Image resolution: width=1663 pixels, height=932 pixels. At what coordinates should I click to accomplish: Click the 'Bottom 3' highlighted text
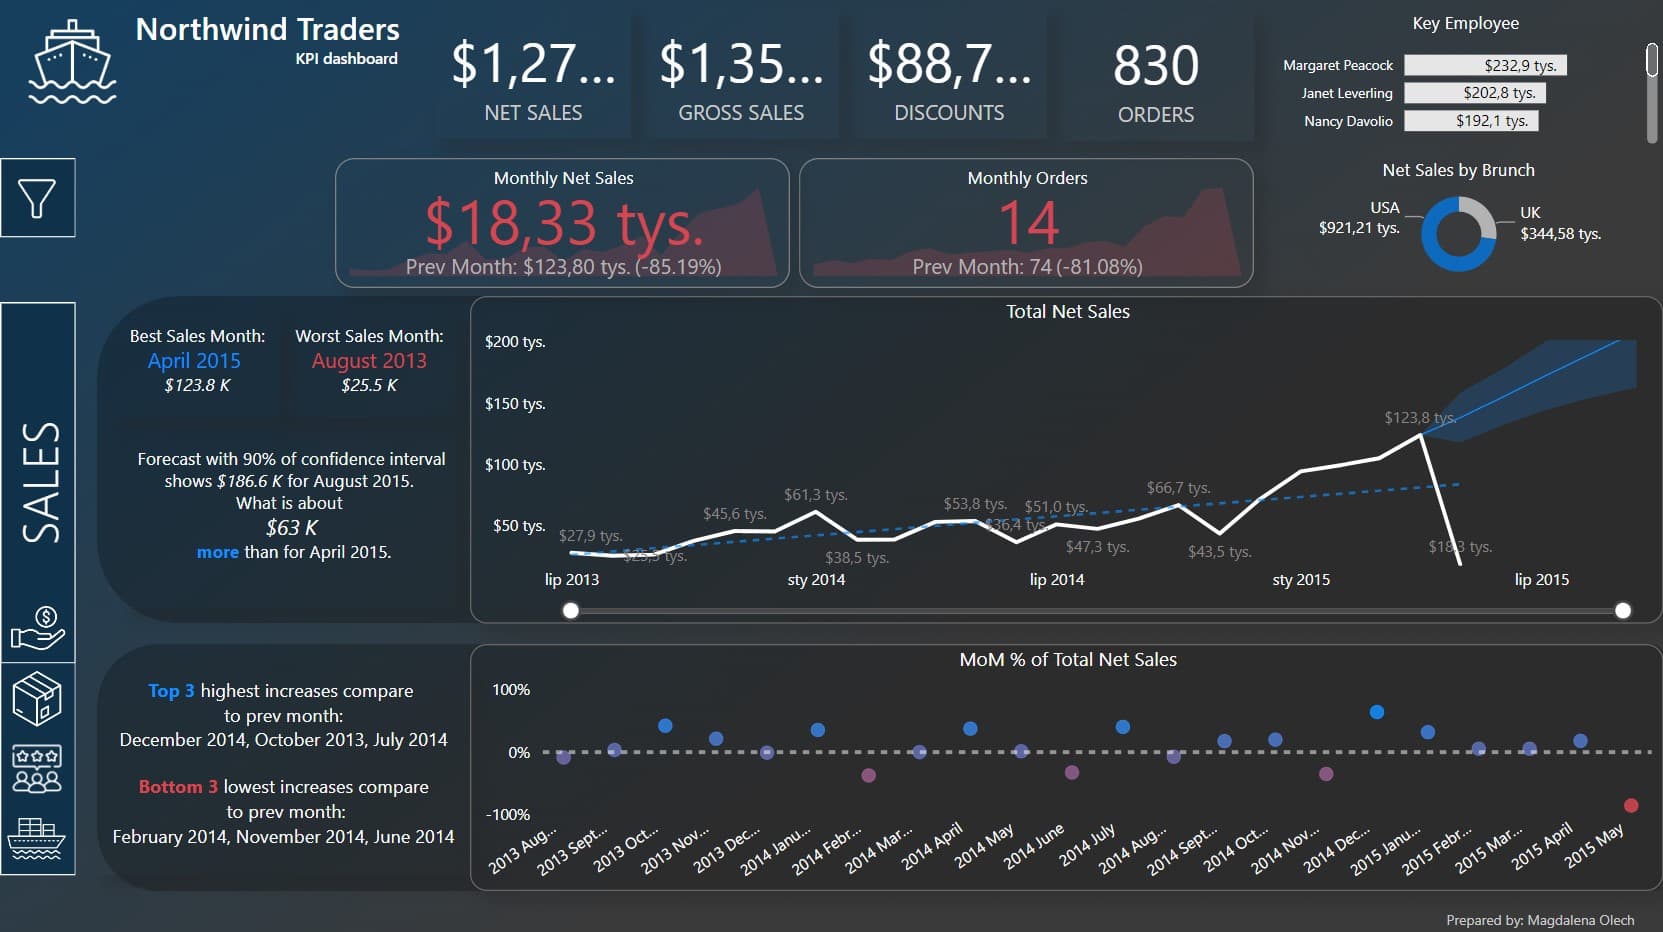point(178,787)
